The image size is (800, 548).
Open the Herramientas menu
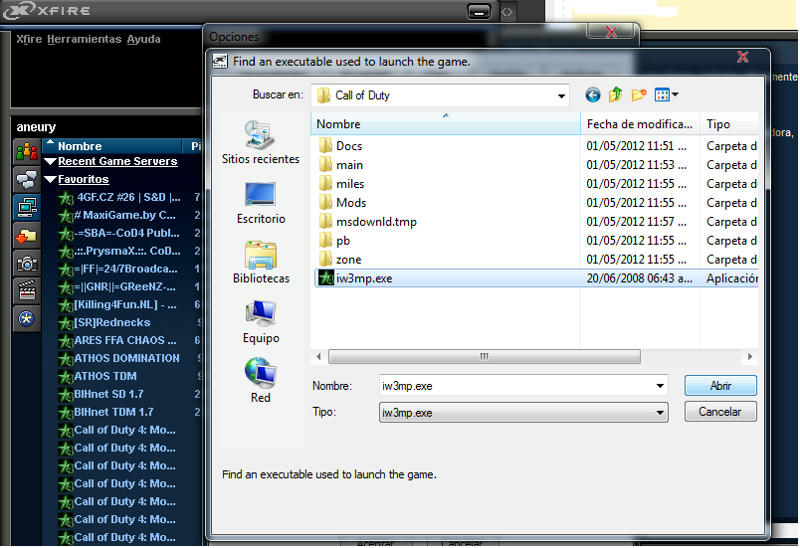point(84,39)
